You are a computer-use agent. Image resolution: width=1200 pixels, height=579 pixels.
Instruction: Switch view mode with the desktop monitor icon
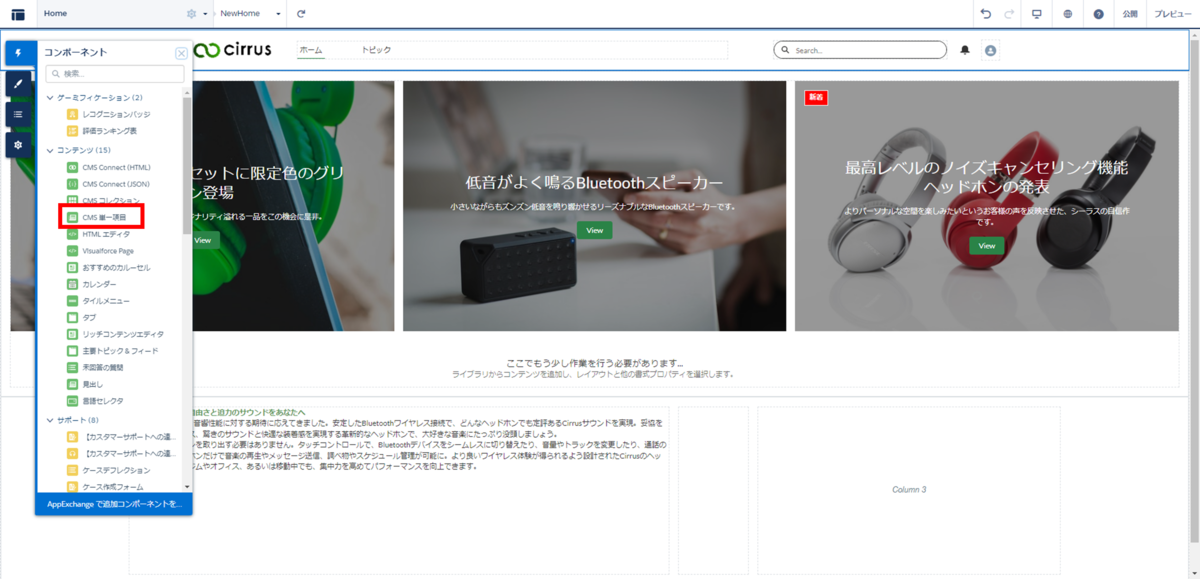click(1037, 14)
